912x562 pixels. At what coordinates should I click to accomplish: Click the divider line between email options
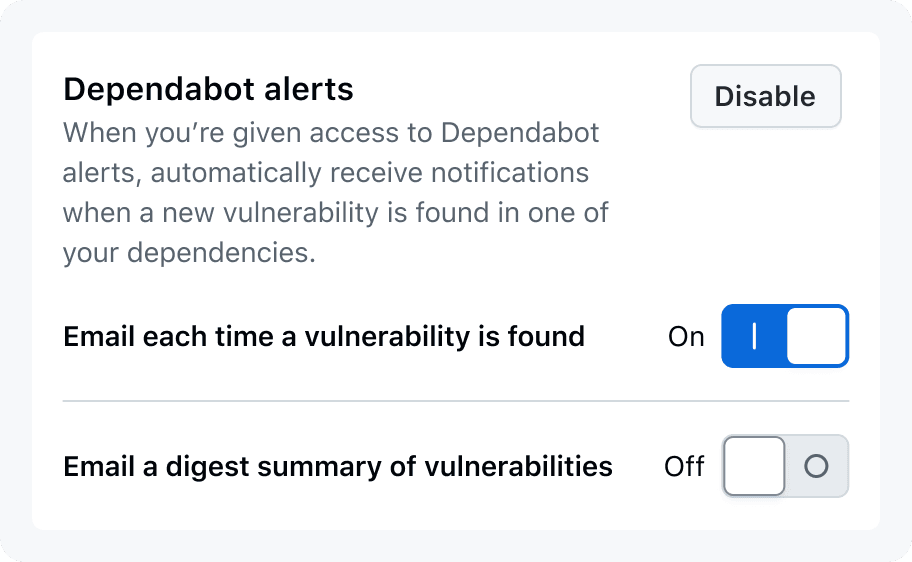pyautogui.click(x=455, y=401)
